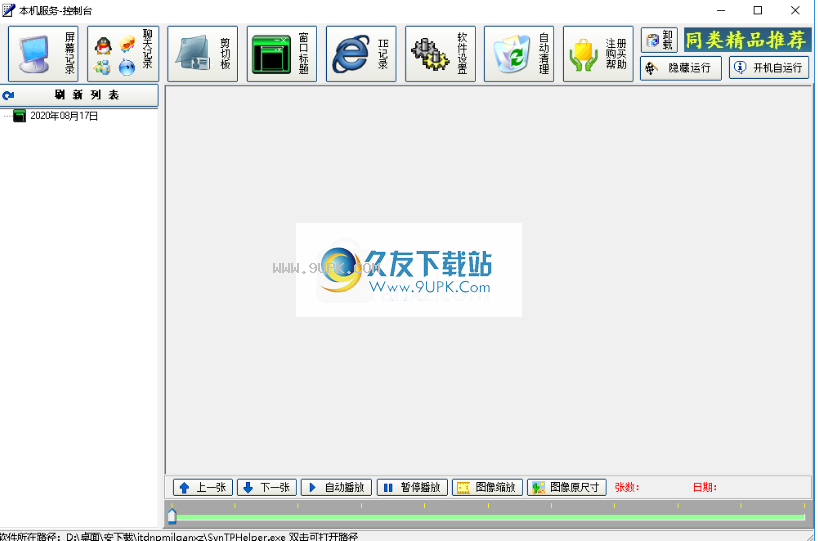Click the 日期 date label
818x541 pixels.
pyautogui.click(x=705, y=487)
